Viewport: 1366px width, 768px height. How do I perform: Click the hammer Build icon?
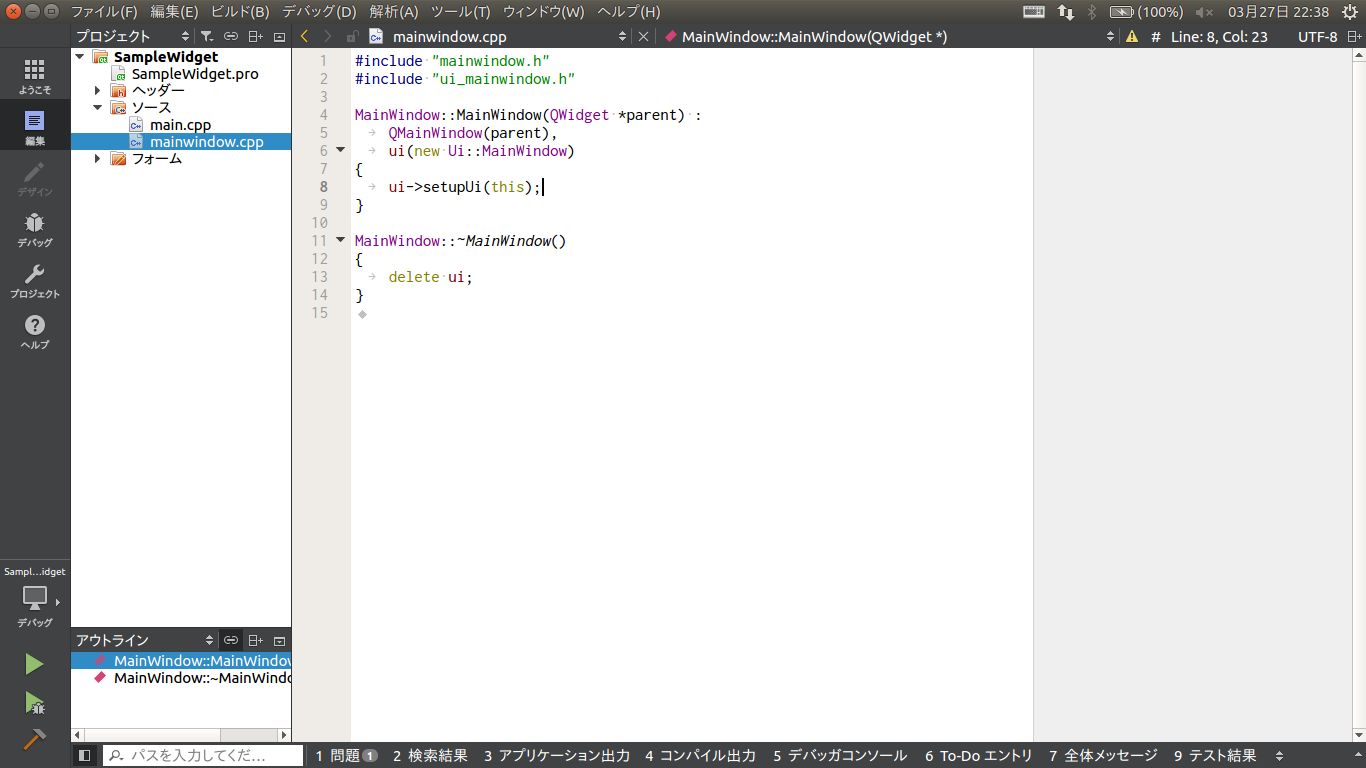(34, 739)
